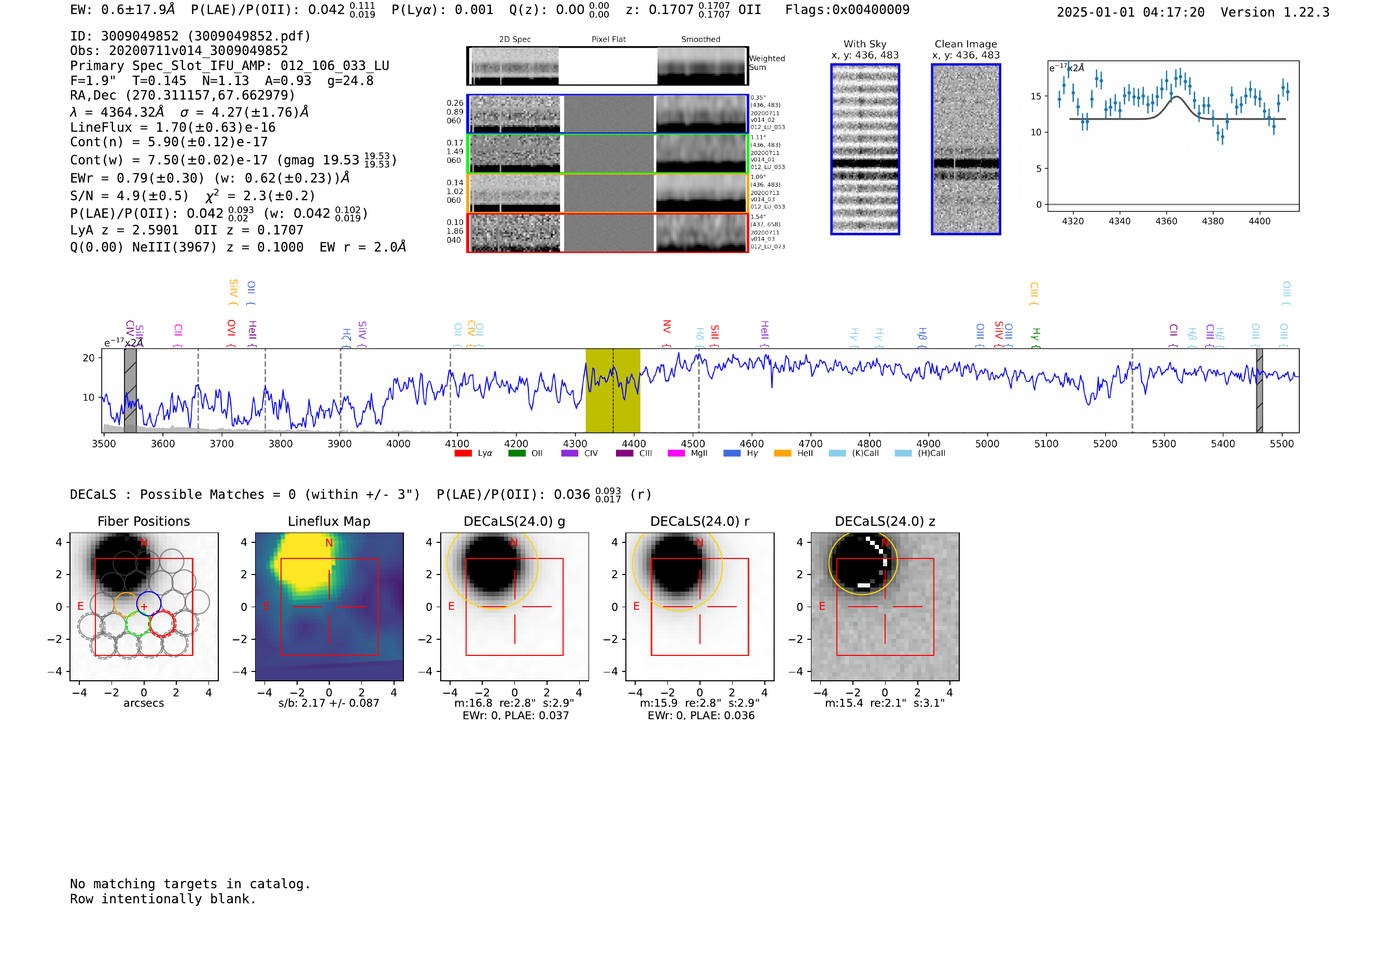
Task: Click the S/N = 4.9(±0.5) value
Action: (x=130, y=196)
